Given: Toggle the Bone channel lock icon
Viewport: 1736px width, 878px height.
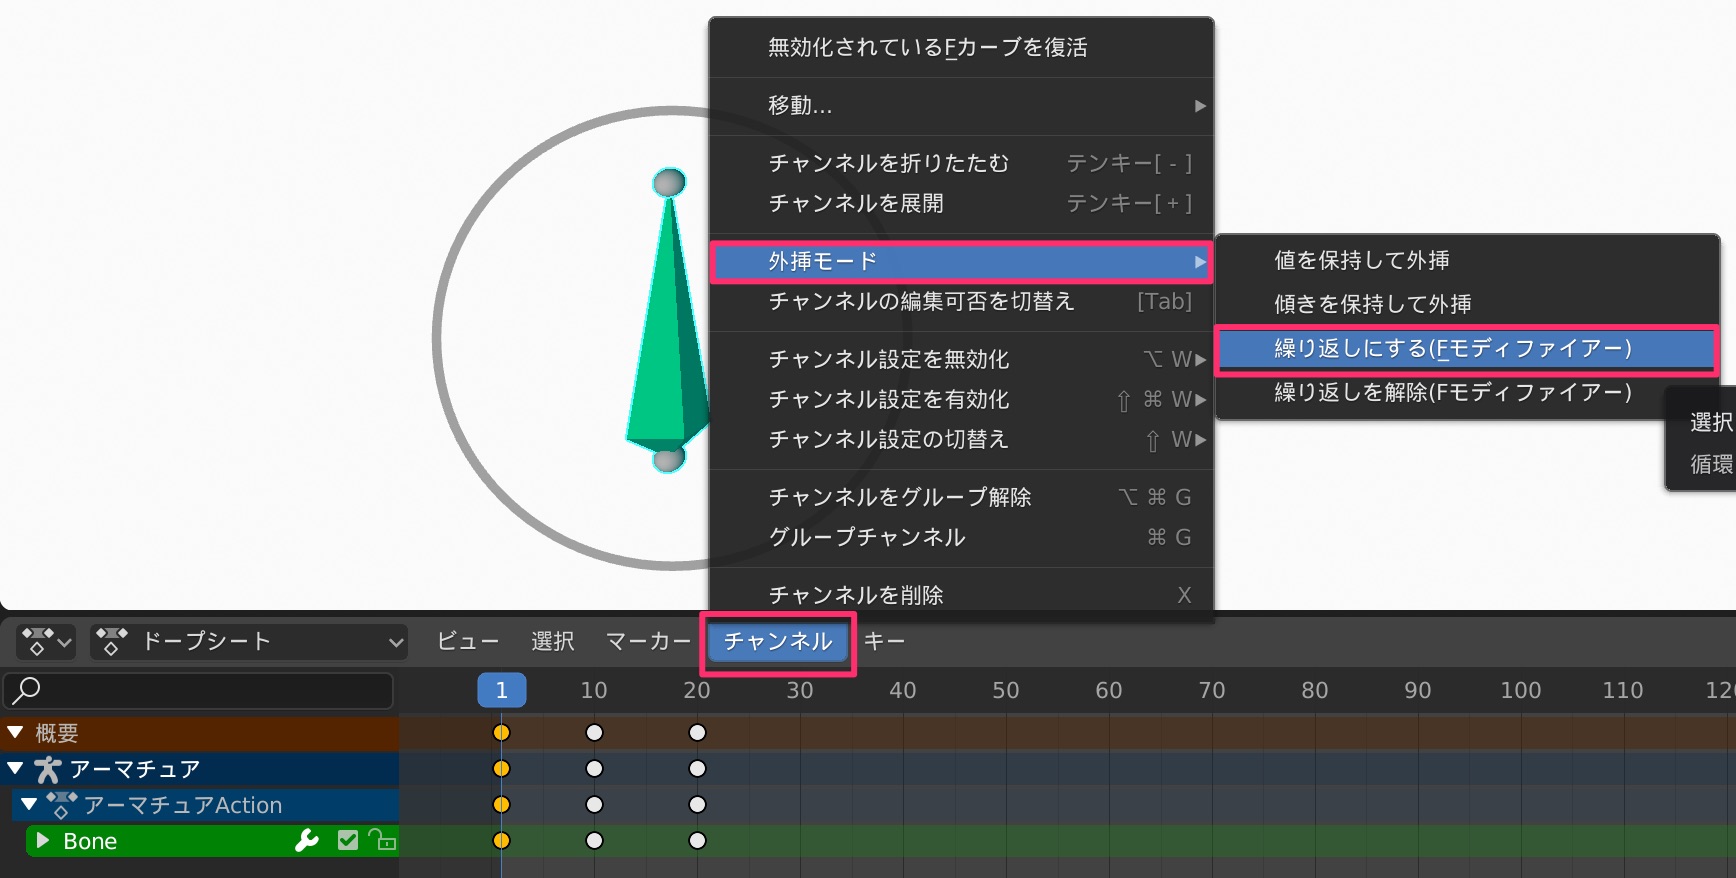Looking at the screenshot, I should coord(382,840).
